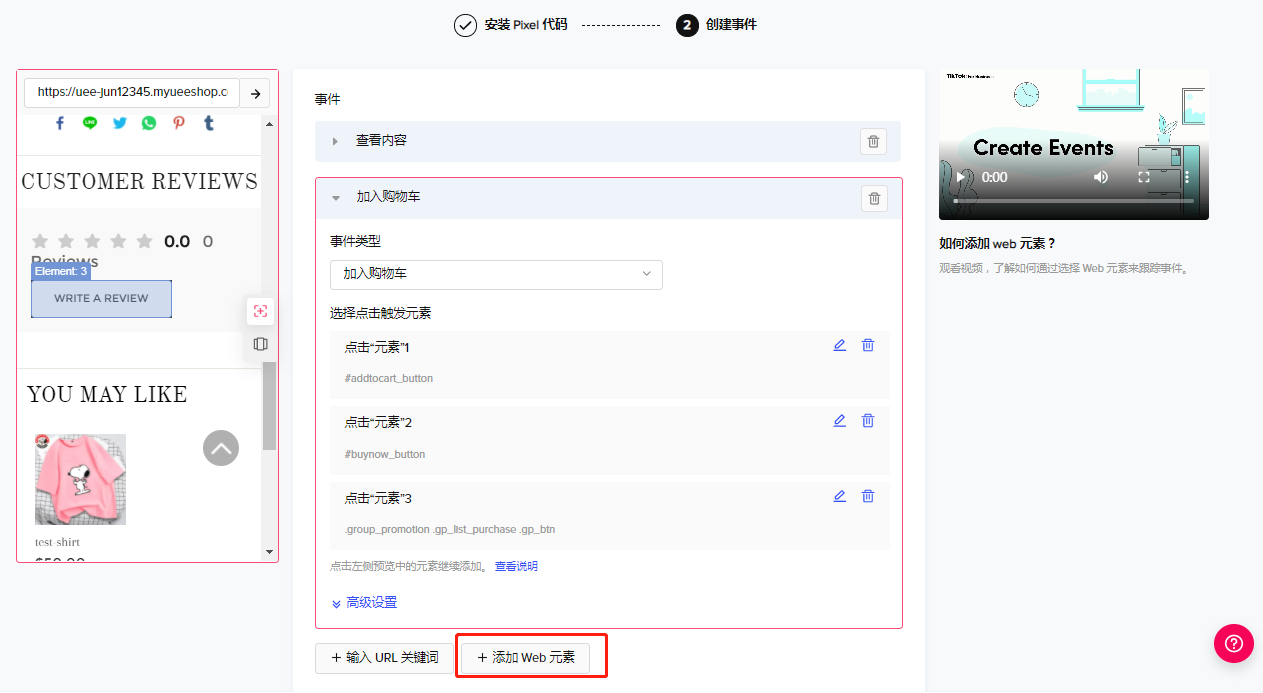The height and width of the screenshot is (693, 1263).
Task: Click WRITE A REVIEW button in preview
Action: point(101,298)
